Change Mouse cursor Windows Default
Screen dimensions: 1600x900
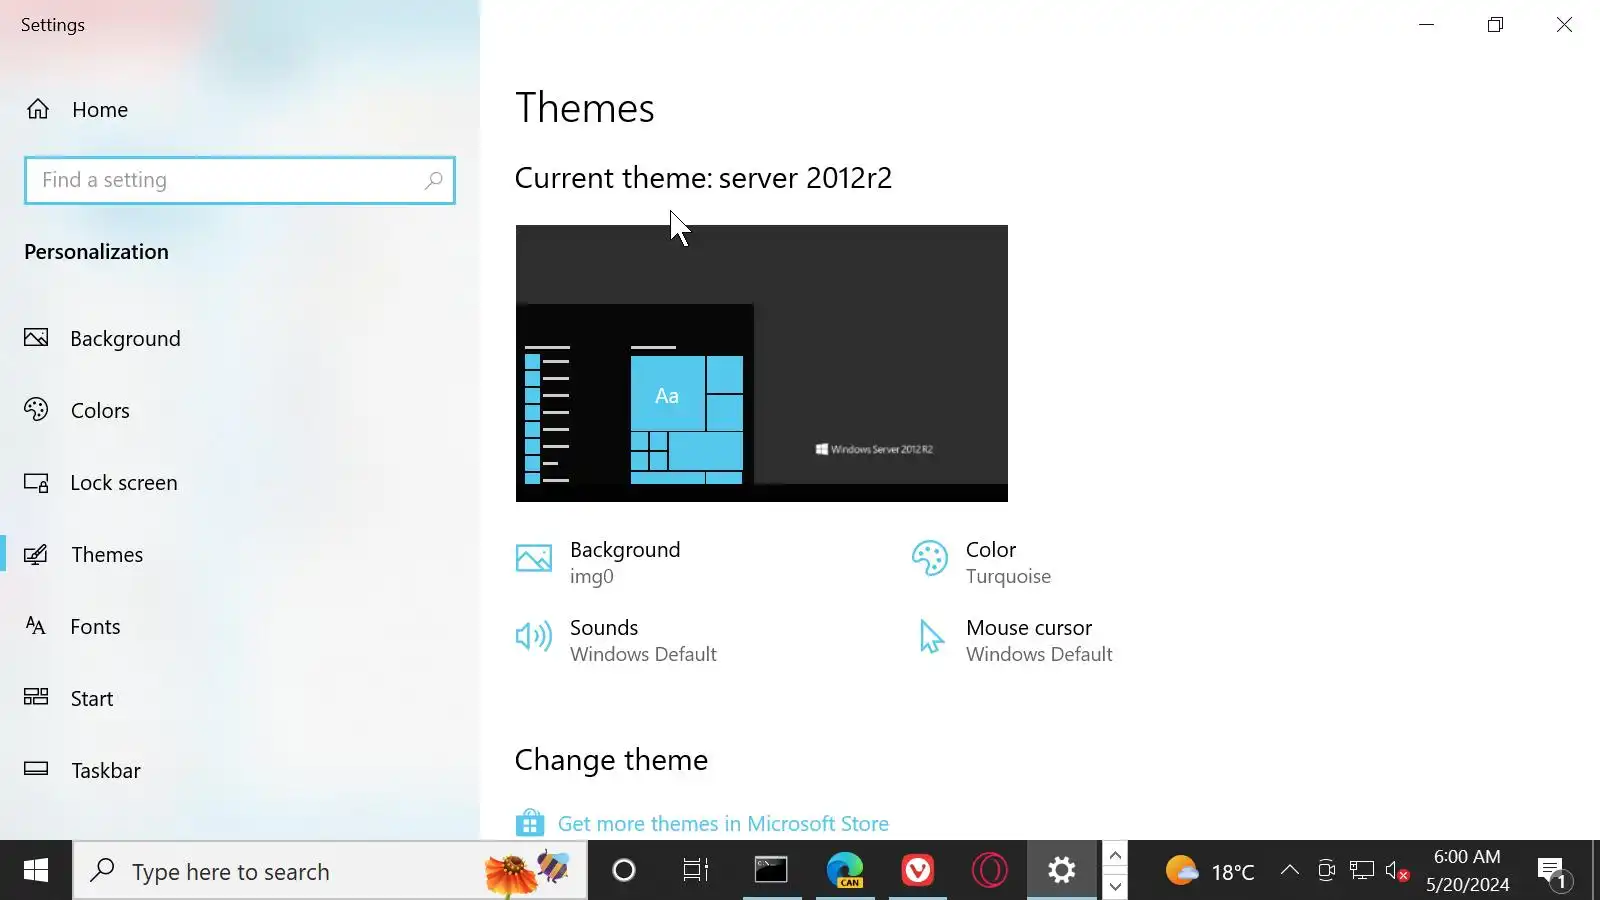[x=1039, y=640]
